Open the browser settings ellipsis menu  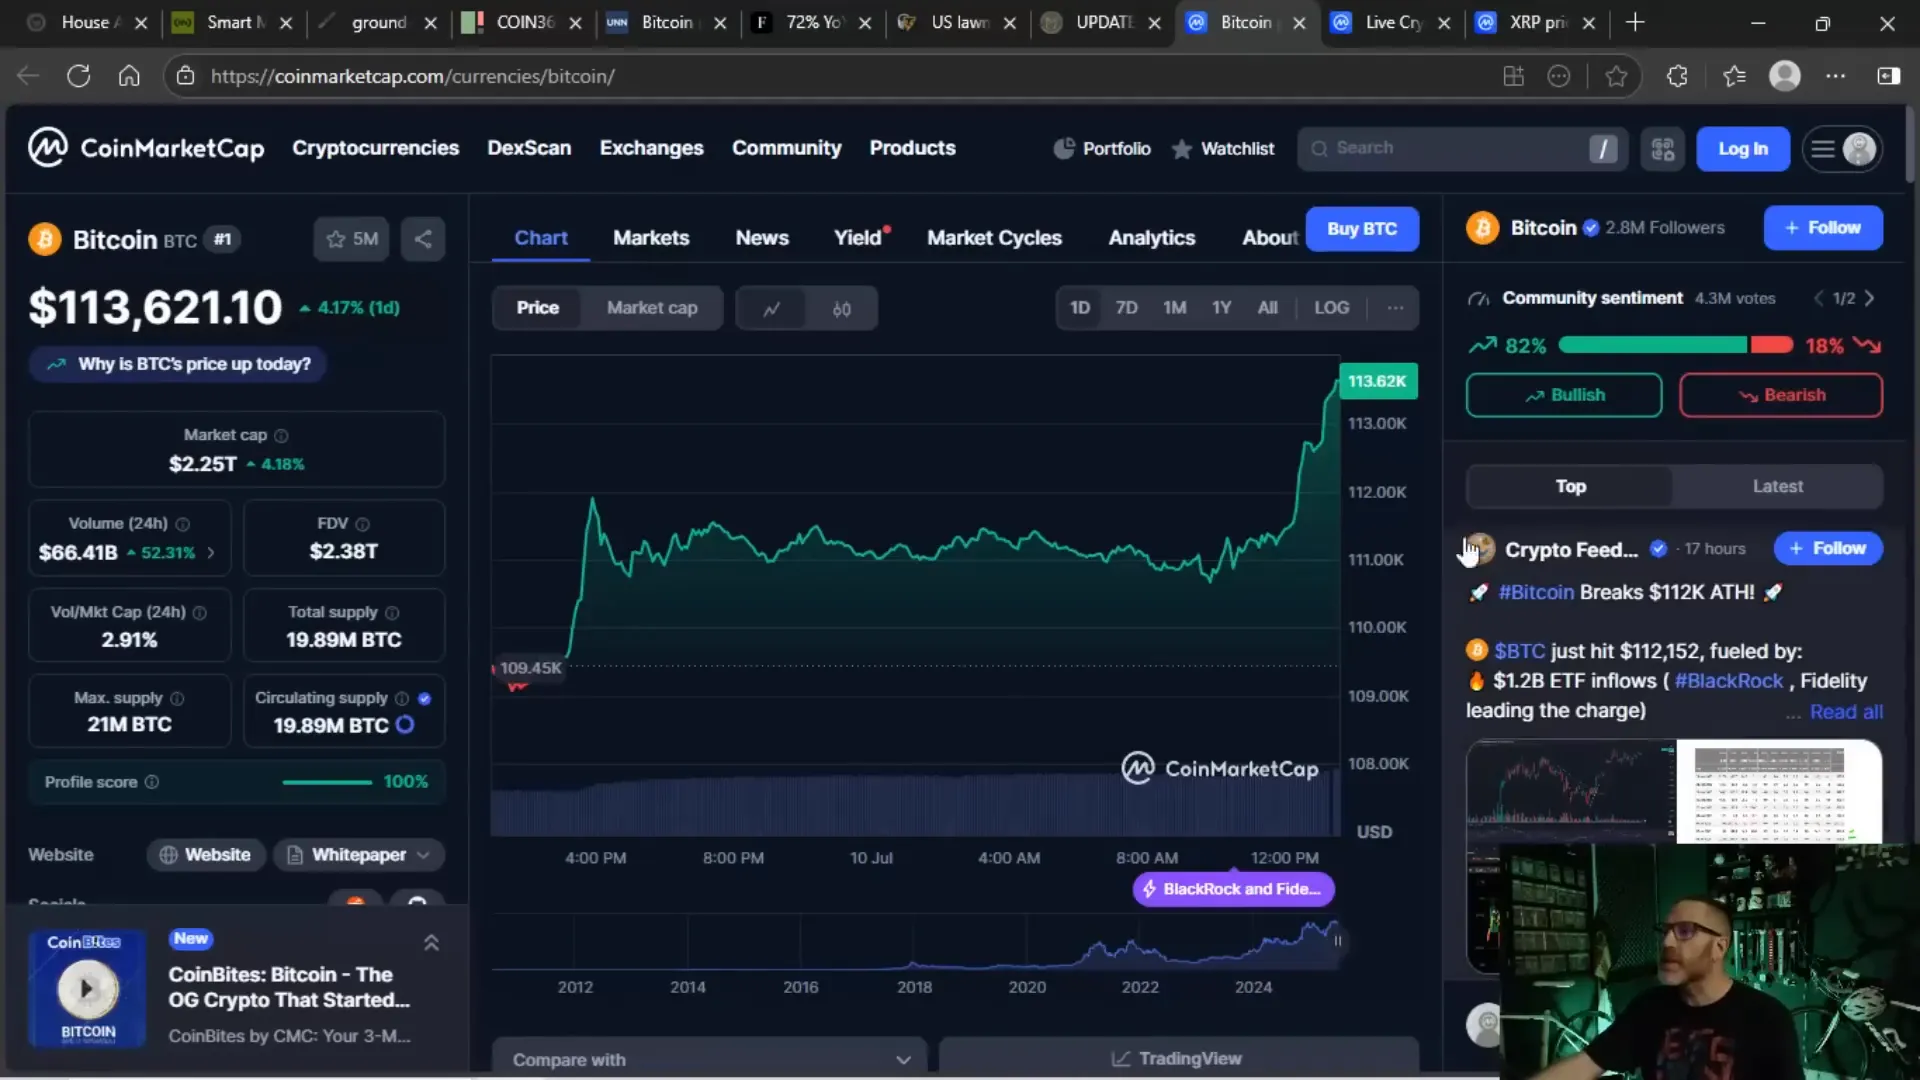(1836, 76)
